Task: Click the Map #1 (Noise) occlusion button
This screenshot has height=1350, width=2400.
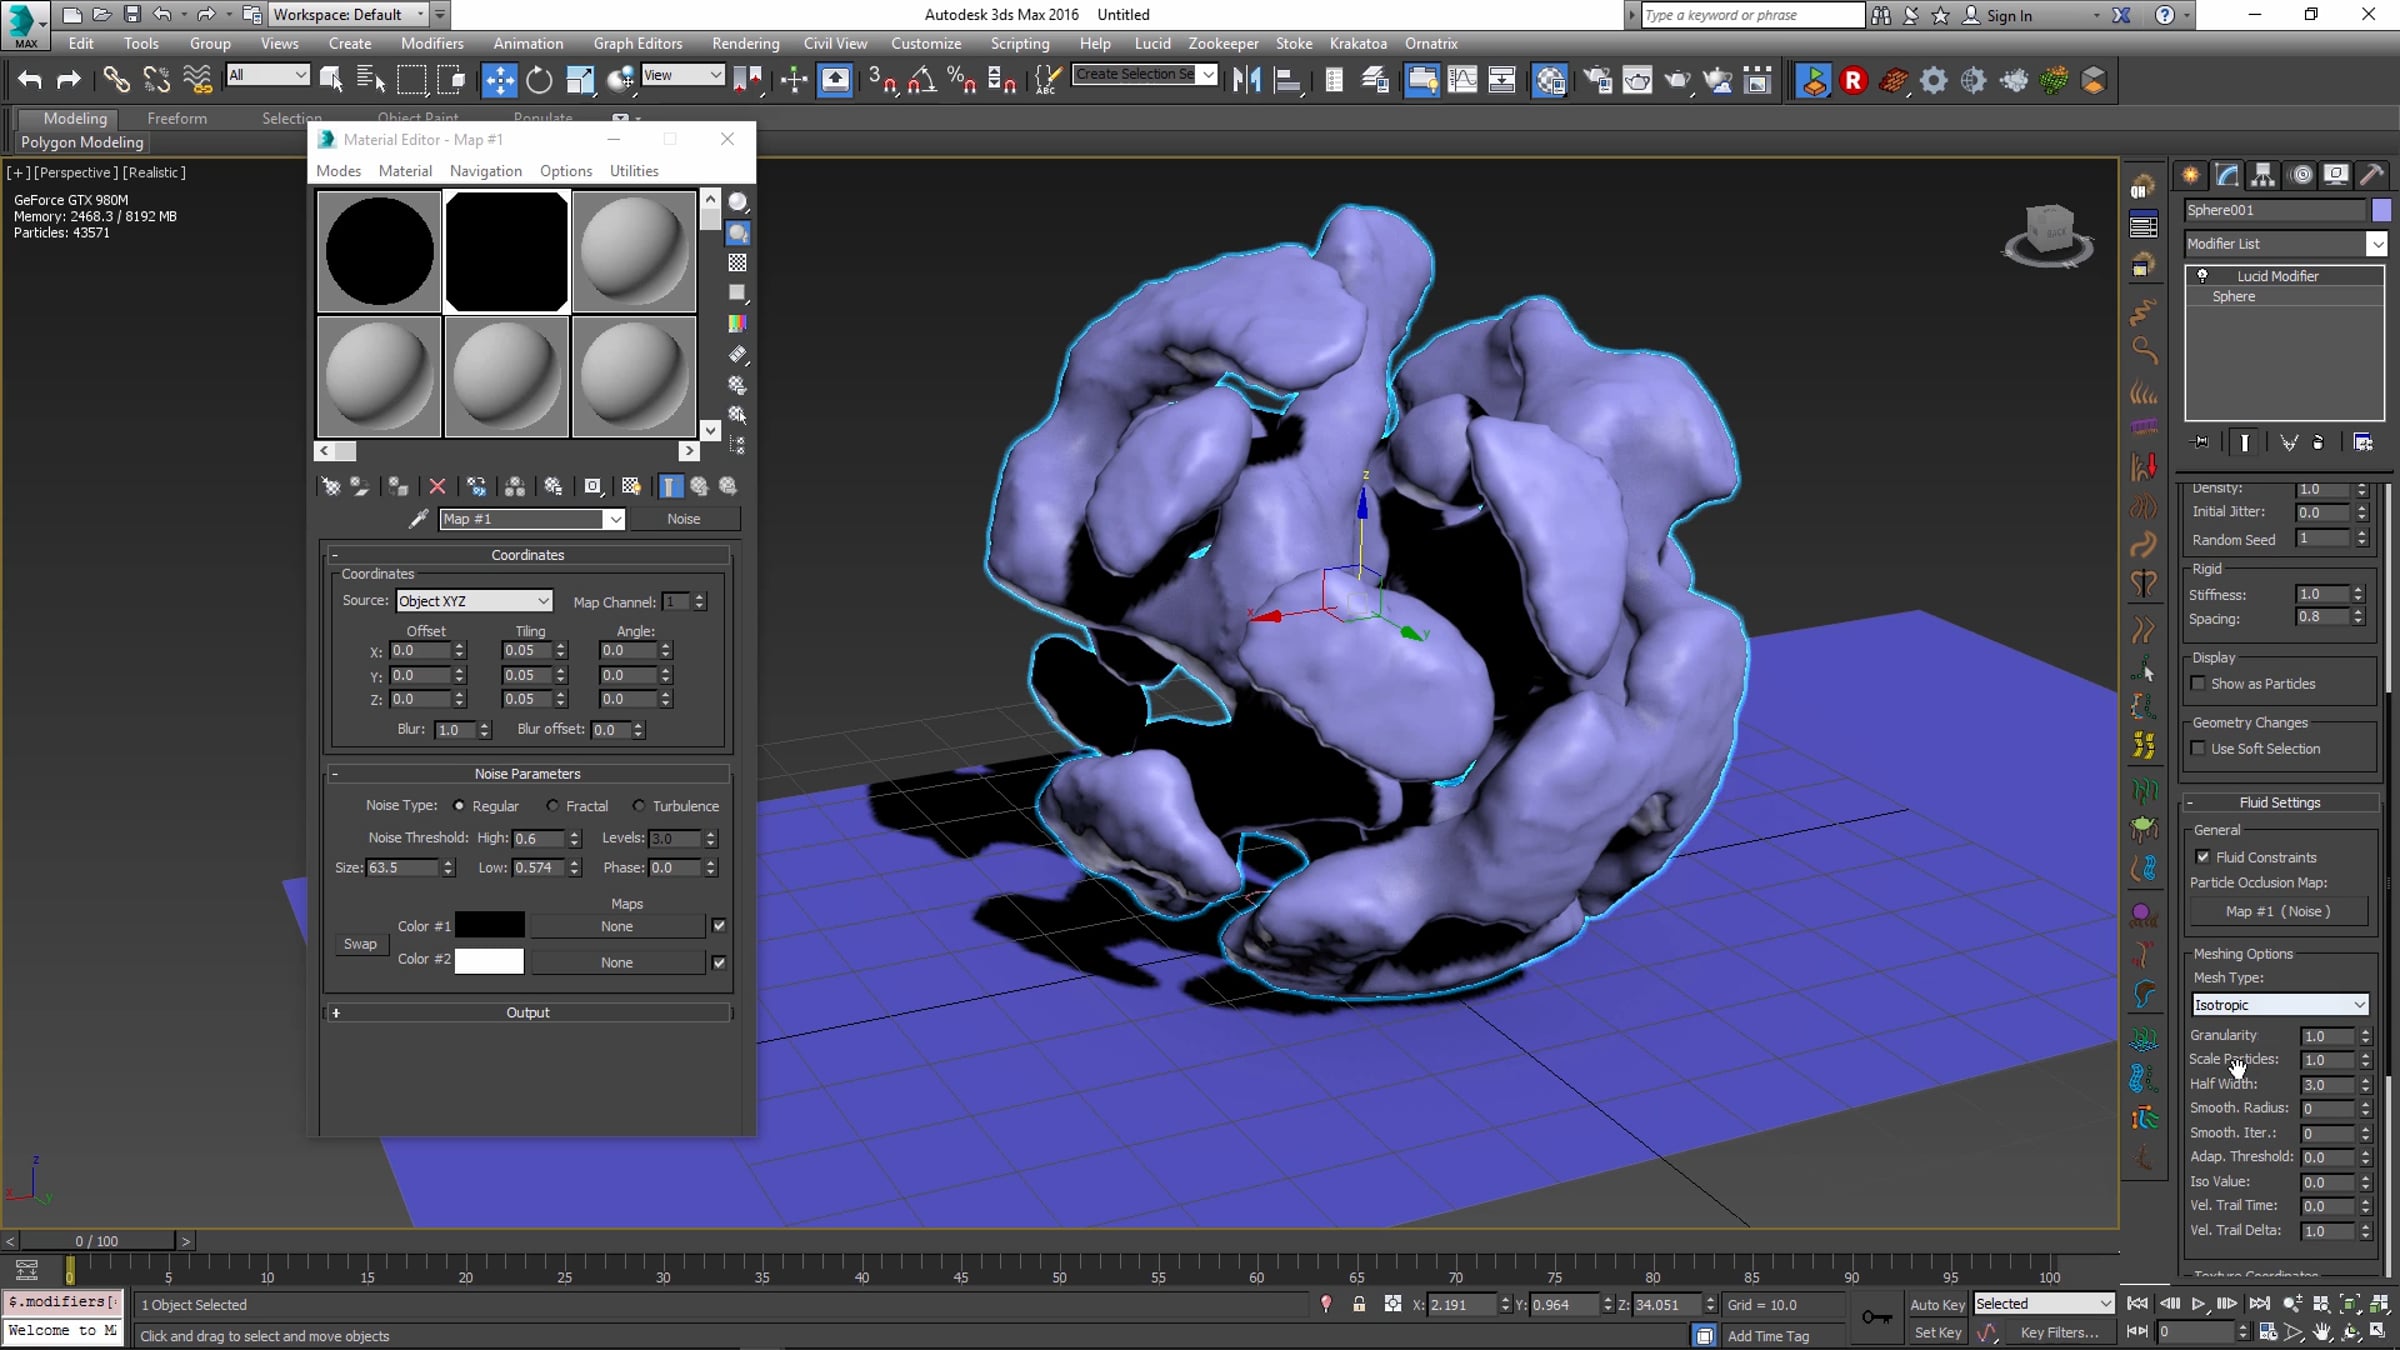Action: coord(2278,911)
